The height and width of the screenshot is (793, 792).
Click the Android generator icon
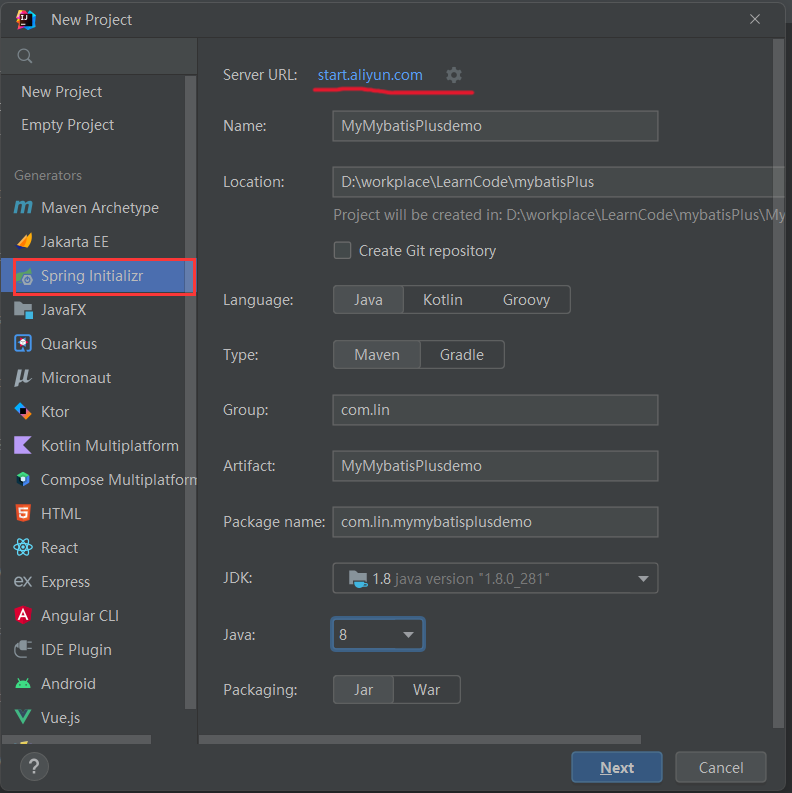tap(23, 683)
